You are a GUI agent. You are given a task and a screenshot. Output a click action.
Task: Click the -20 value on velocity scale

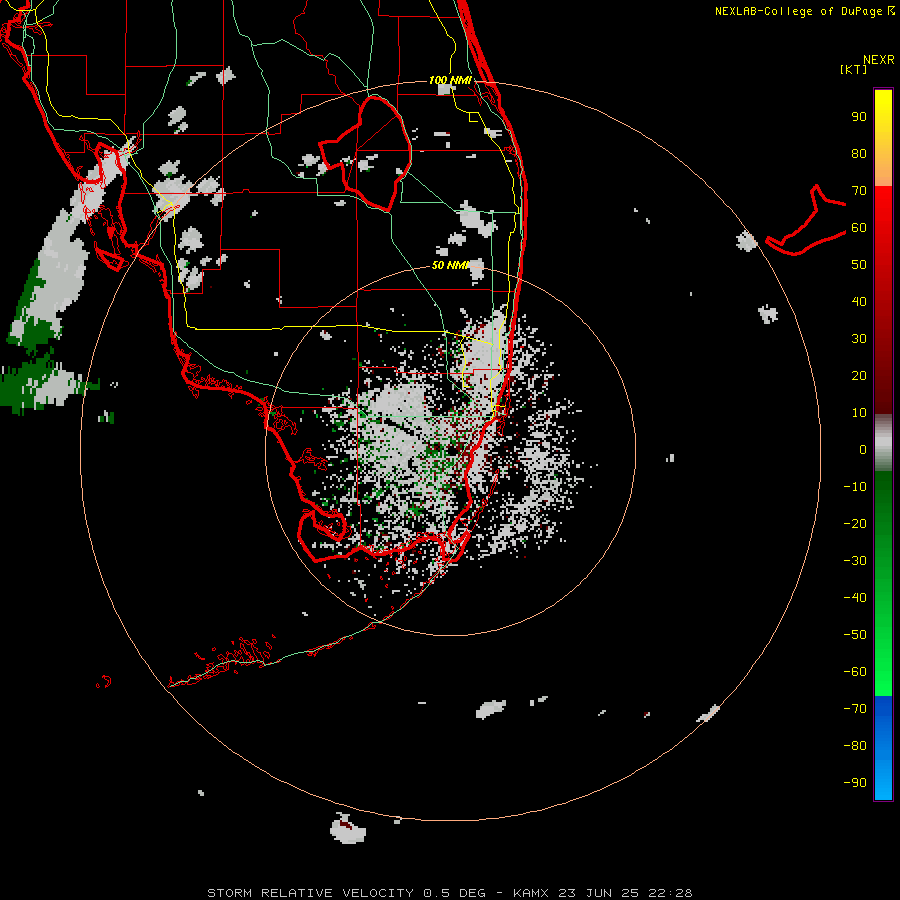tap(855, 523)
